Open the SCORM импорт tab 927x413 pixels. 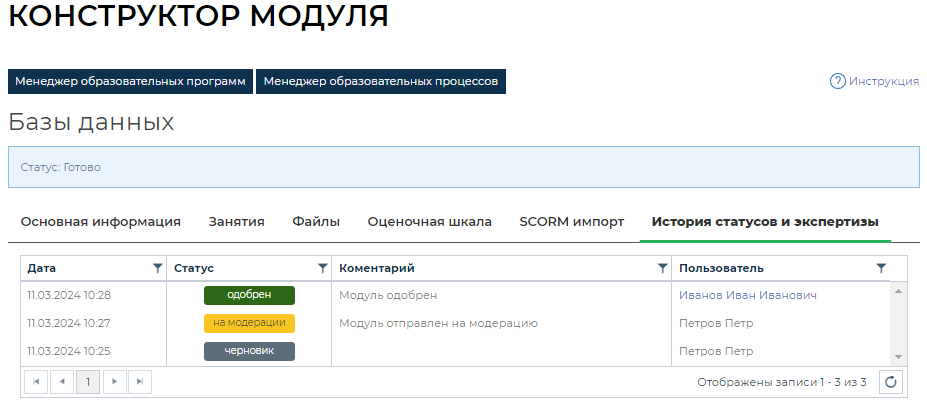click(x=571, y=222)
